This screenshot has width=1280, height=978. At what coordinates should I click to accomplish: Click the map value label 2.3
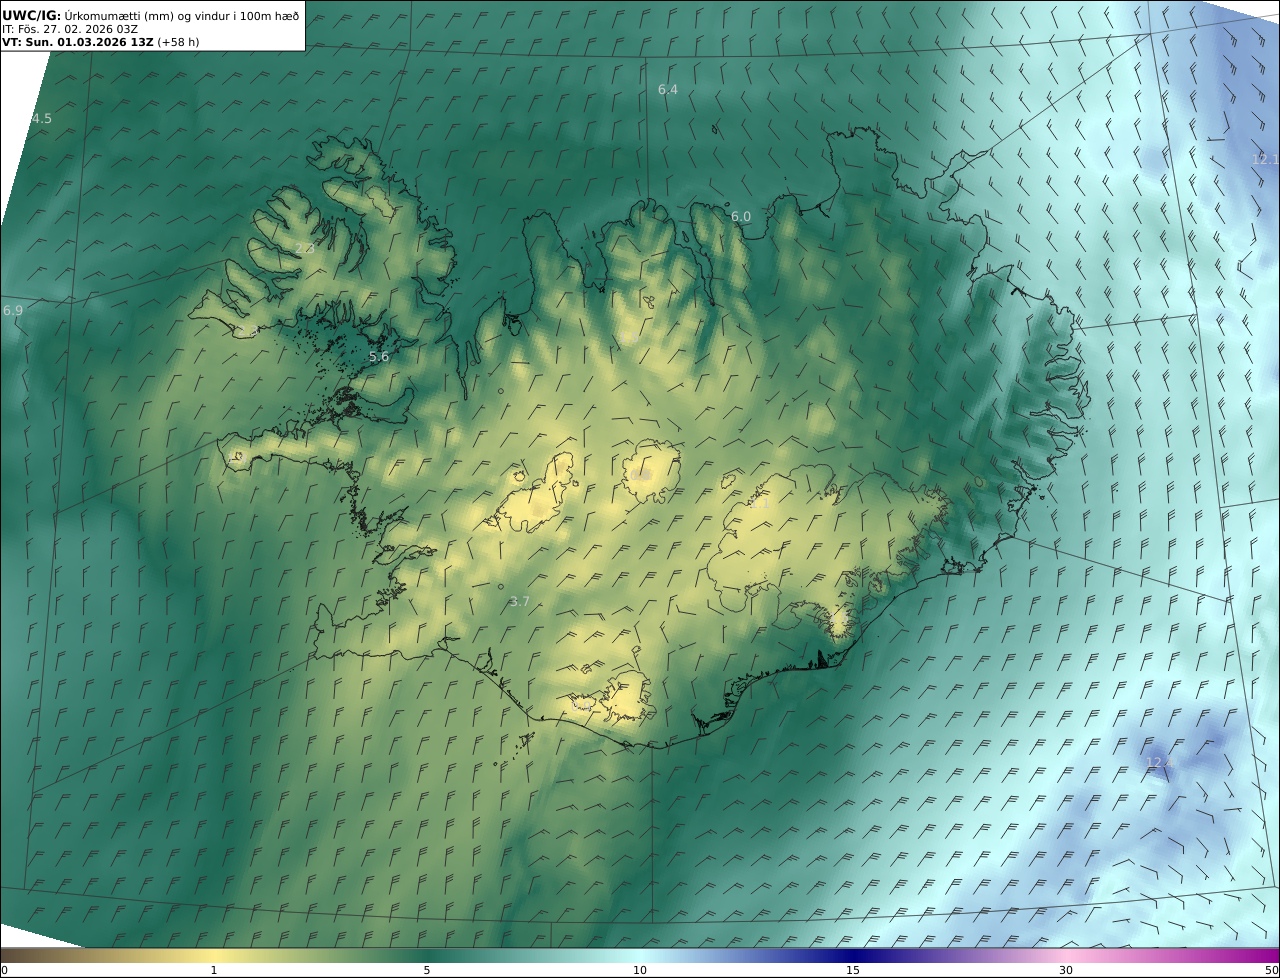click(x=305, y=249)
